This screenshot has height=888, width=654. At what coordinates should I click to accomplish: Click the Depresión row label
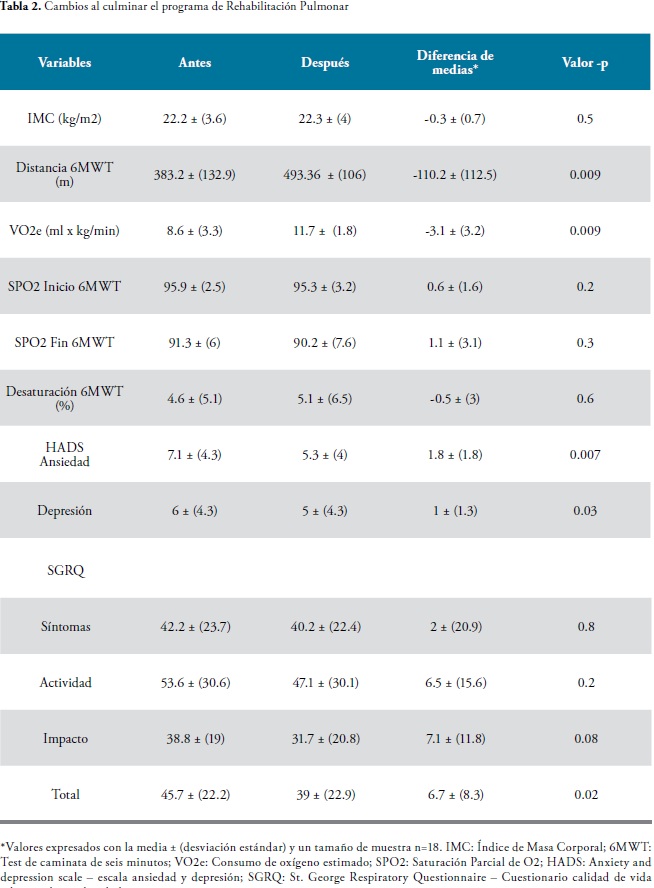point(65,511)
